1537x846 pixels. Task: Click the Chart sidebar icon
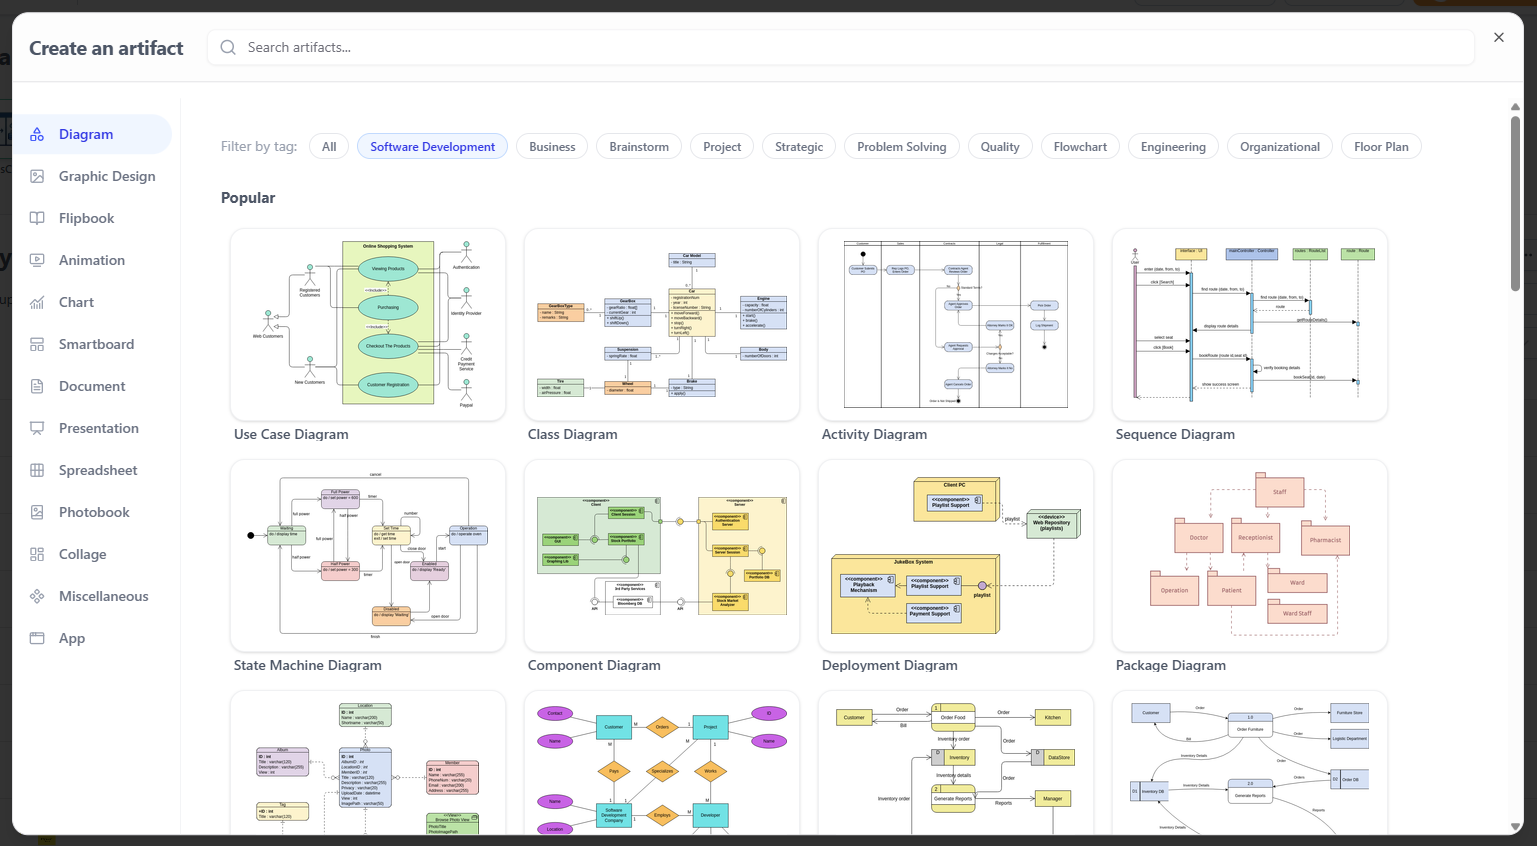click(37, 302)
